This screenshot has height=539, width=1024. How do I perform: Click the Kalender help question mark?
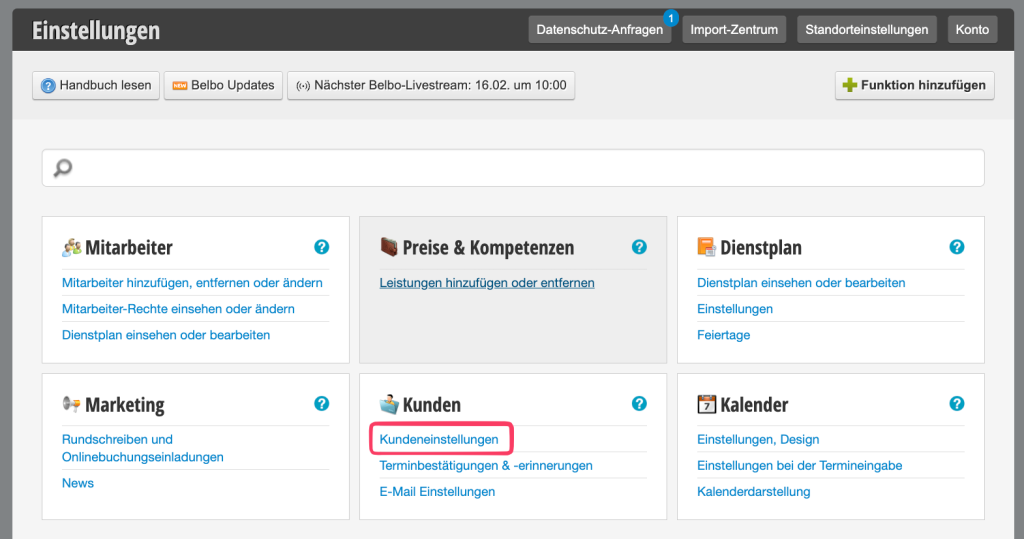tap(957, 404)
